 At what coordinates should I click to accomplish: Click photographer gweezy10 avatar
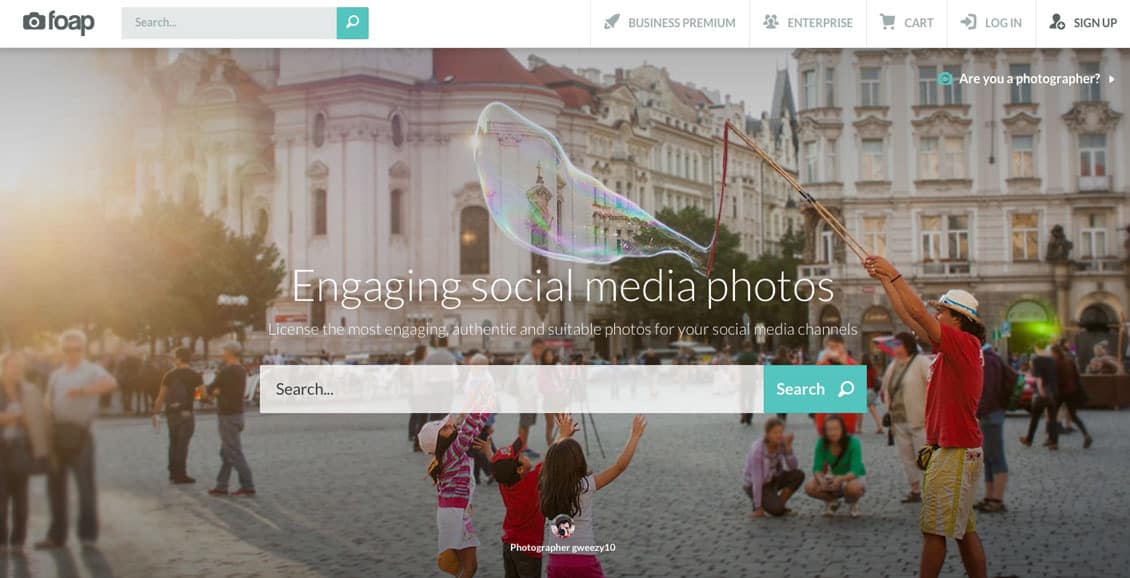[x=562, y=526]
